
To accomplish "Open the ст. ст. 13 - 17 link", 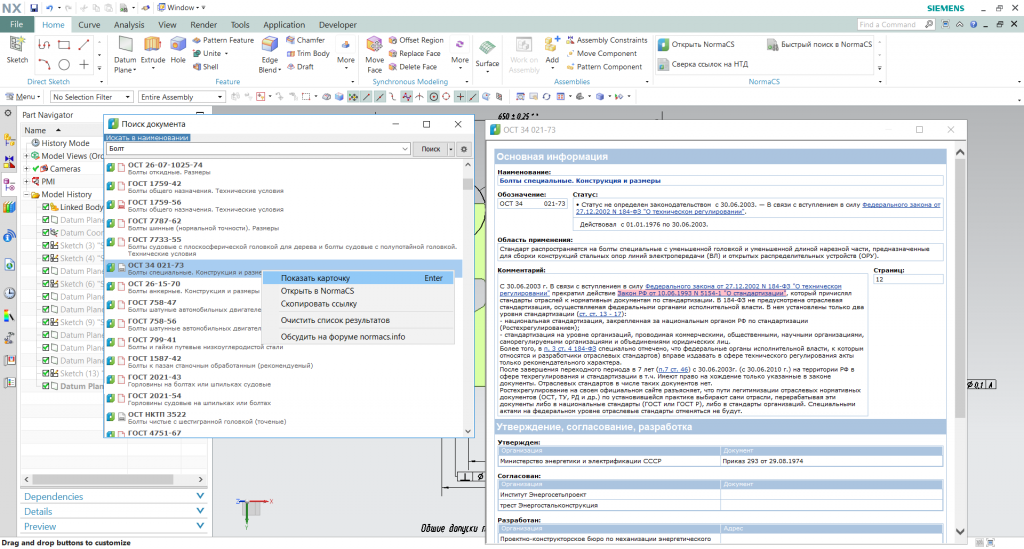I will coord(600,314).
